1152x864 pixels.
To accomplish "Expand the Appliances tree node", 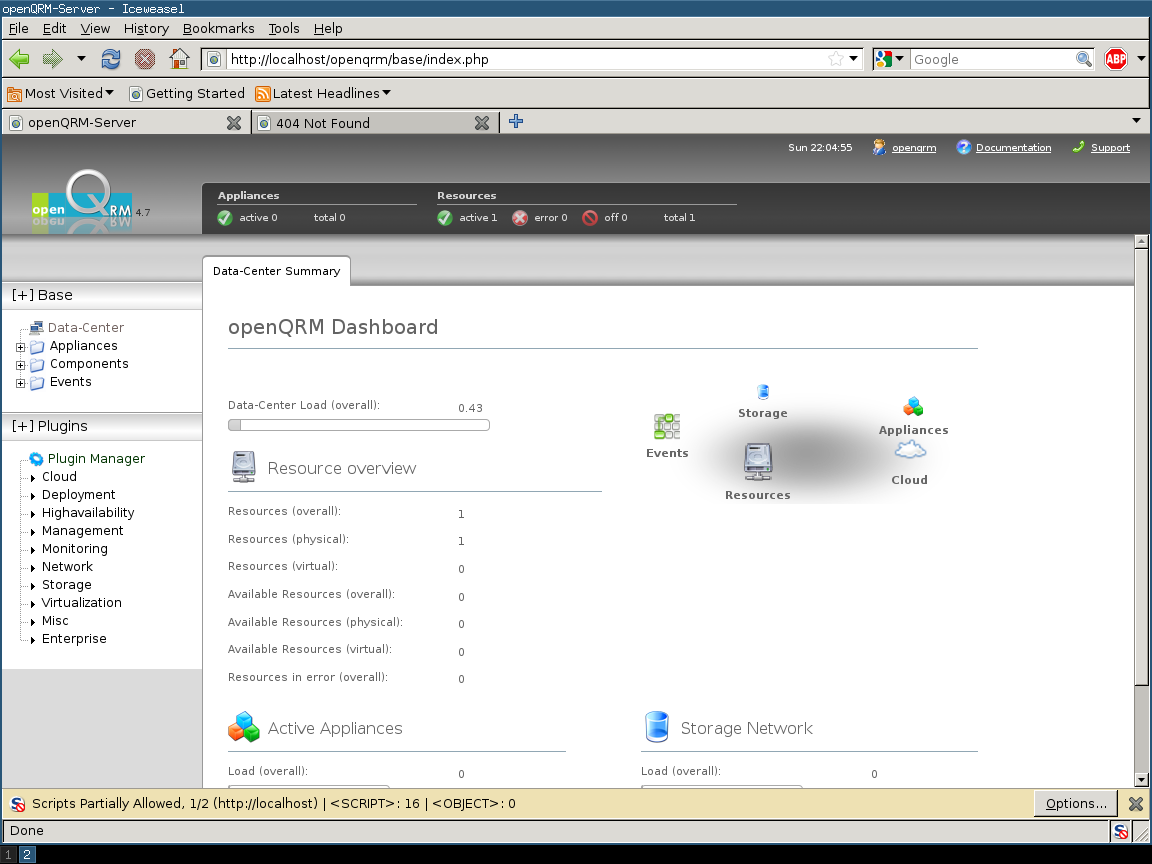I will pos(21,348).
